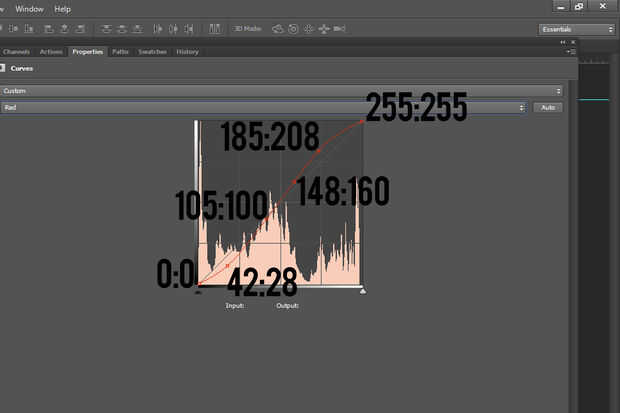
Task: Open the Window menu
Action: pyautogui.click(x=29, y=9)
